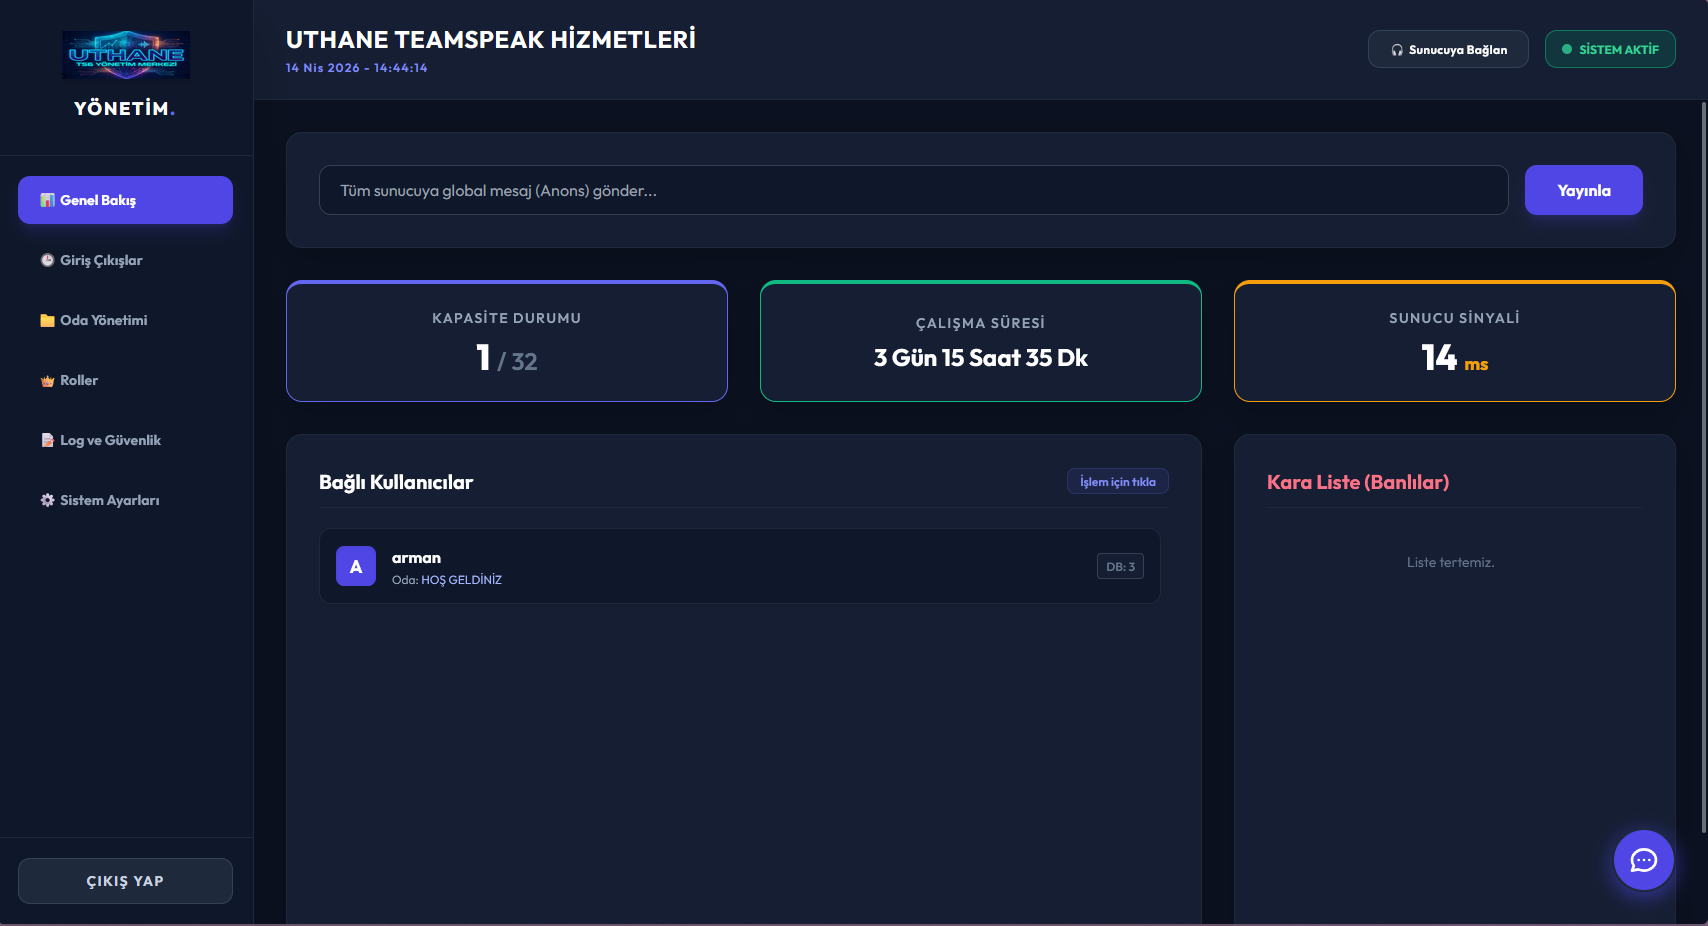1708x926 pixels.
Task: Go to Oda Yönetimi section
Action: tap(125, 320)
